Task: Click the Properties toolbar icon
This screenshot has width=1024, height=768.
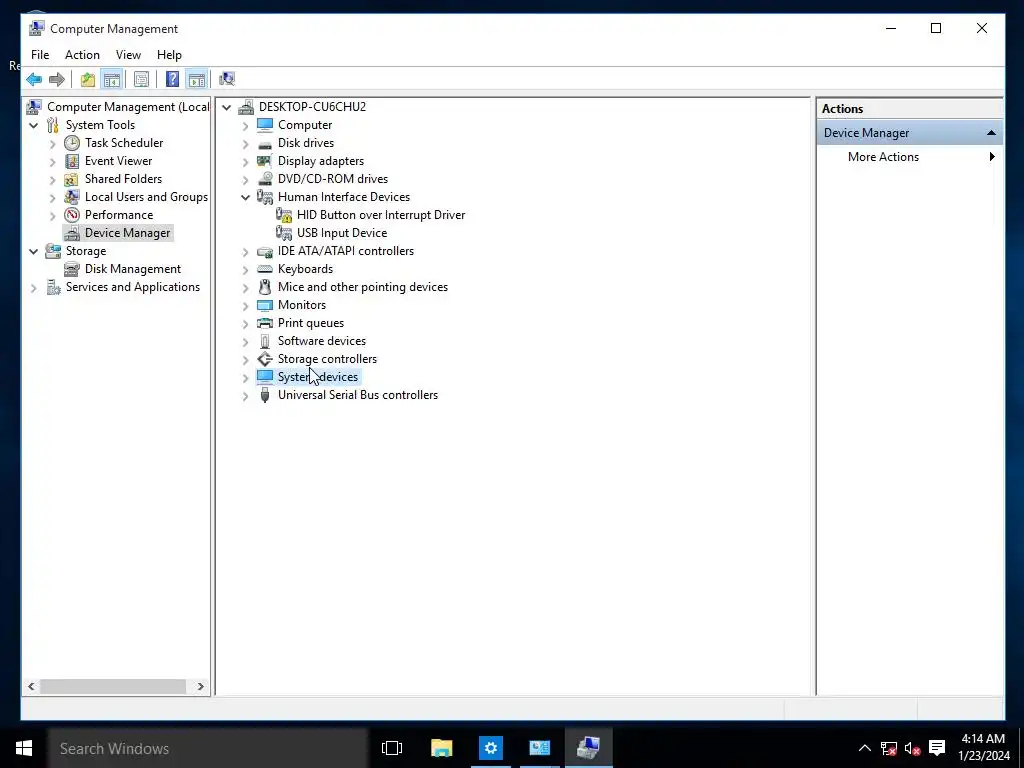Action: [141, 79]
